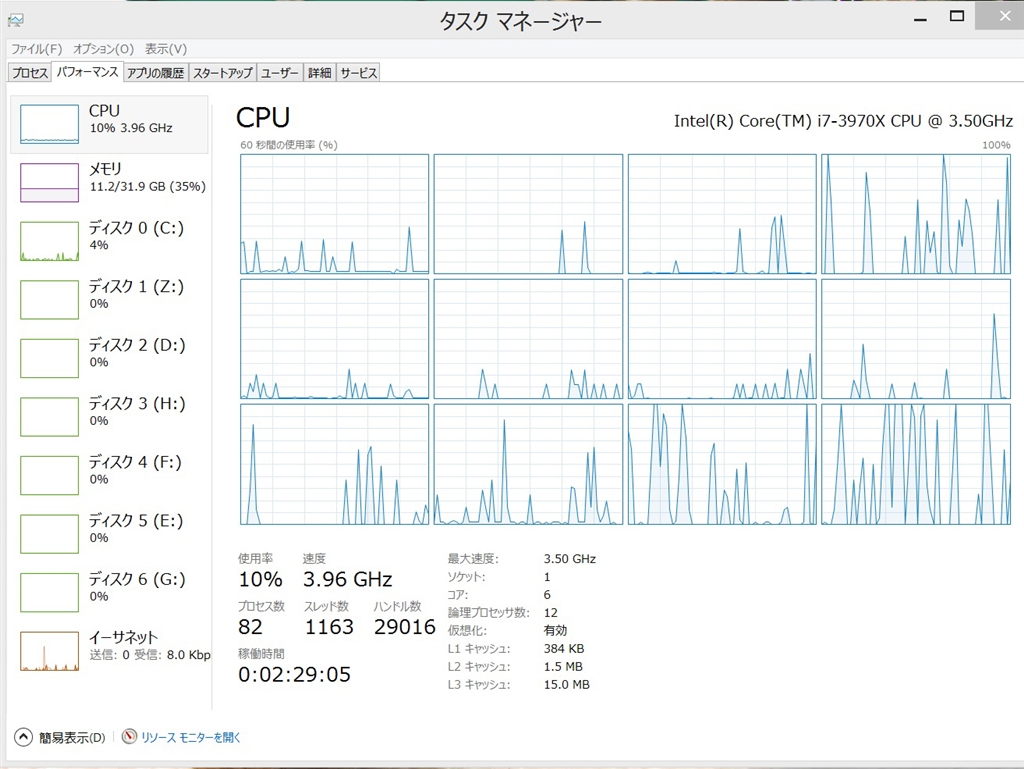Switch to the Processes (プロセス) tab
The image size is (1024, 769).
click(29, 73)
